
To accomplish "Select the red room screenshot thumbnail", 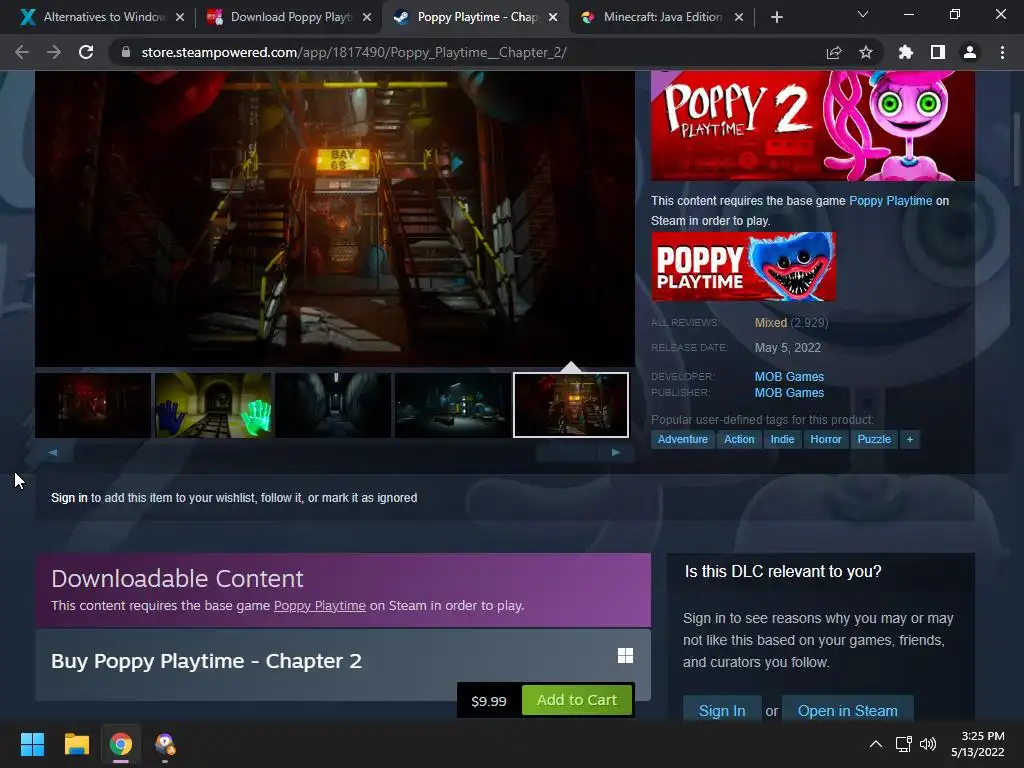I will [93, 405].
